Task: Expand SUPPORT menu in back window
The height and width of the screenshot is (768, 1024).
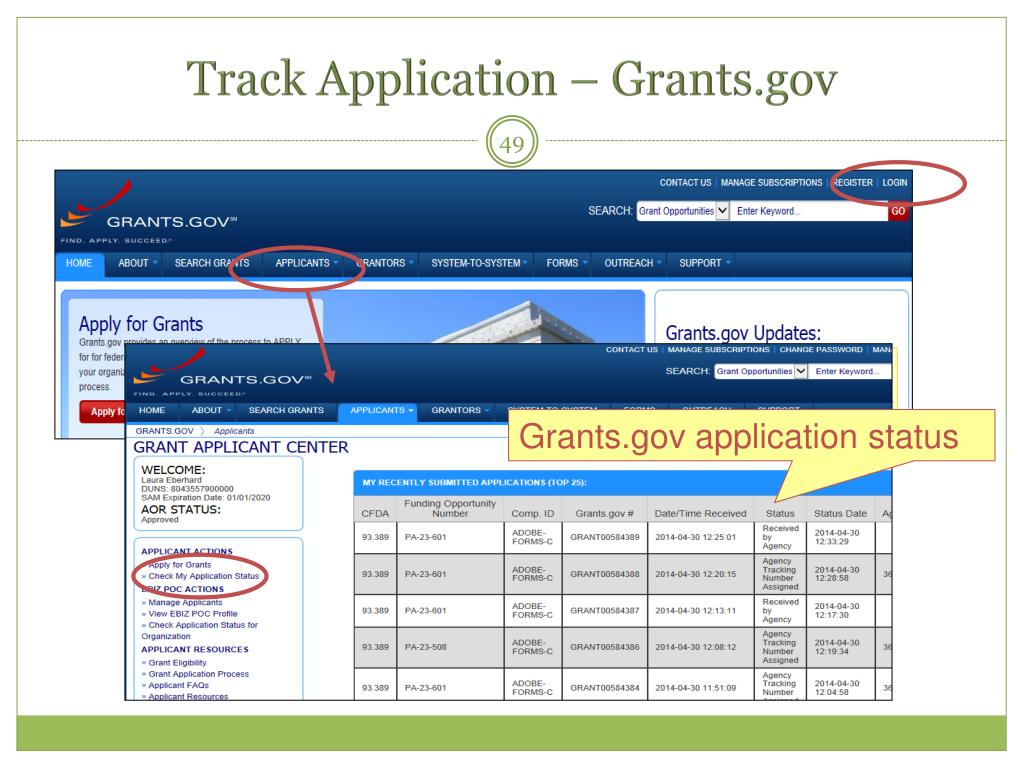Action: [x=704, y=263]
